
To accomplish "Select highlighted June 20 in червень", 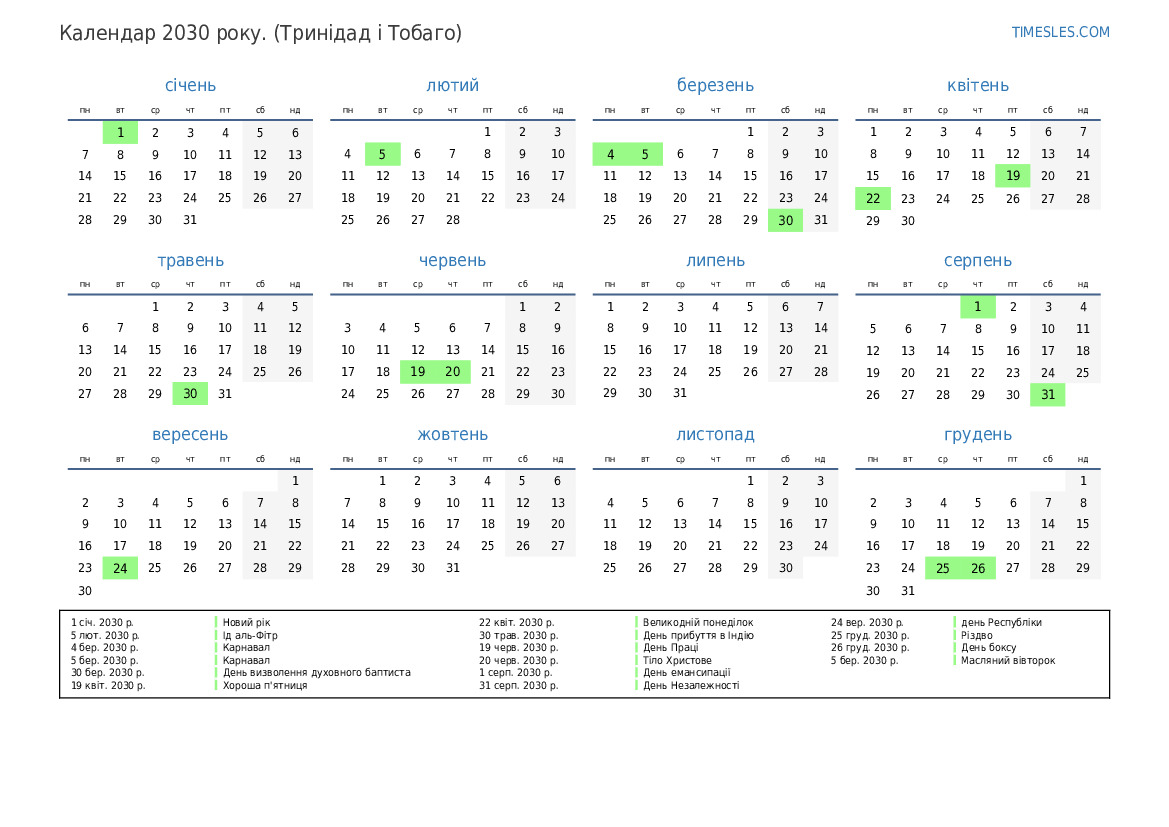I will (x=452, y=372).
